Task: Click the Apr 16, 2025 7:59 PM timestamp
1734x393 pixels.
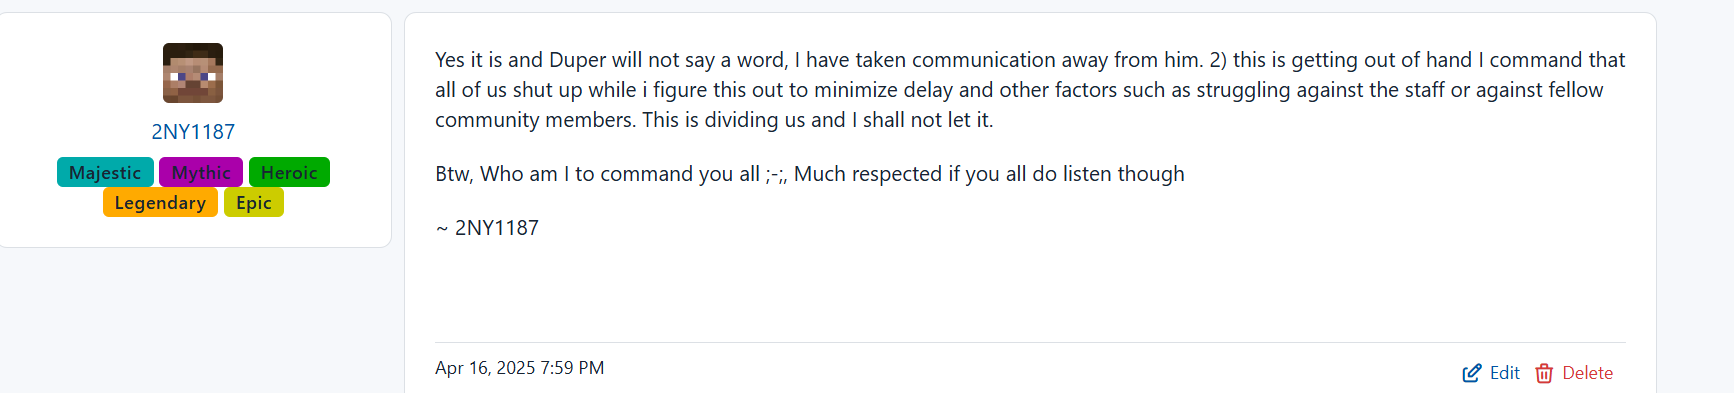Action: point(520,368)
